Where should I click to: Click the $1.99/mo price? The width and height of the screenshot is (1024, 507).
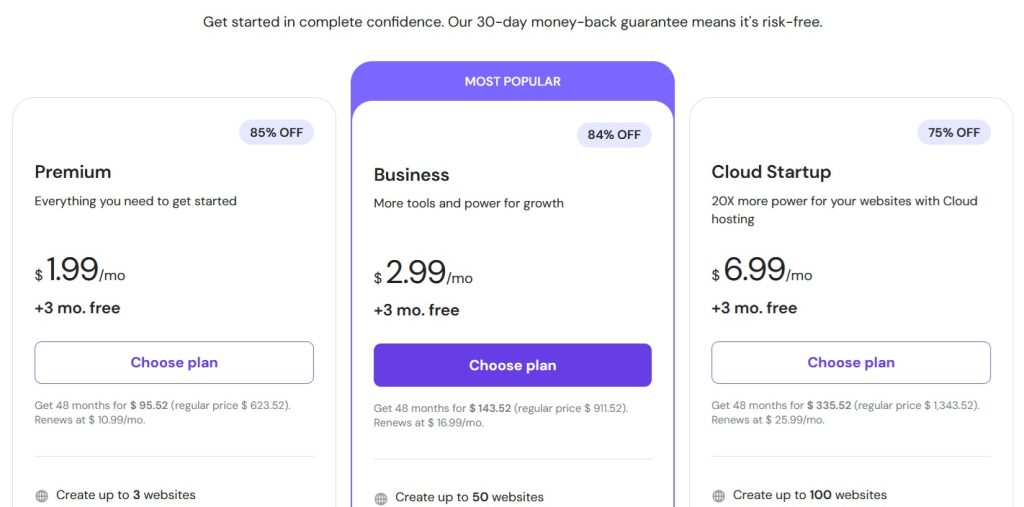80,270
